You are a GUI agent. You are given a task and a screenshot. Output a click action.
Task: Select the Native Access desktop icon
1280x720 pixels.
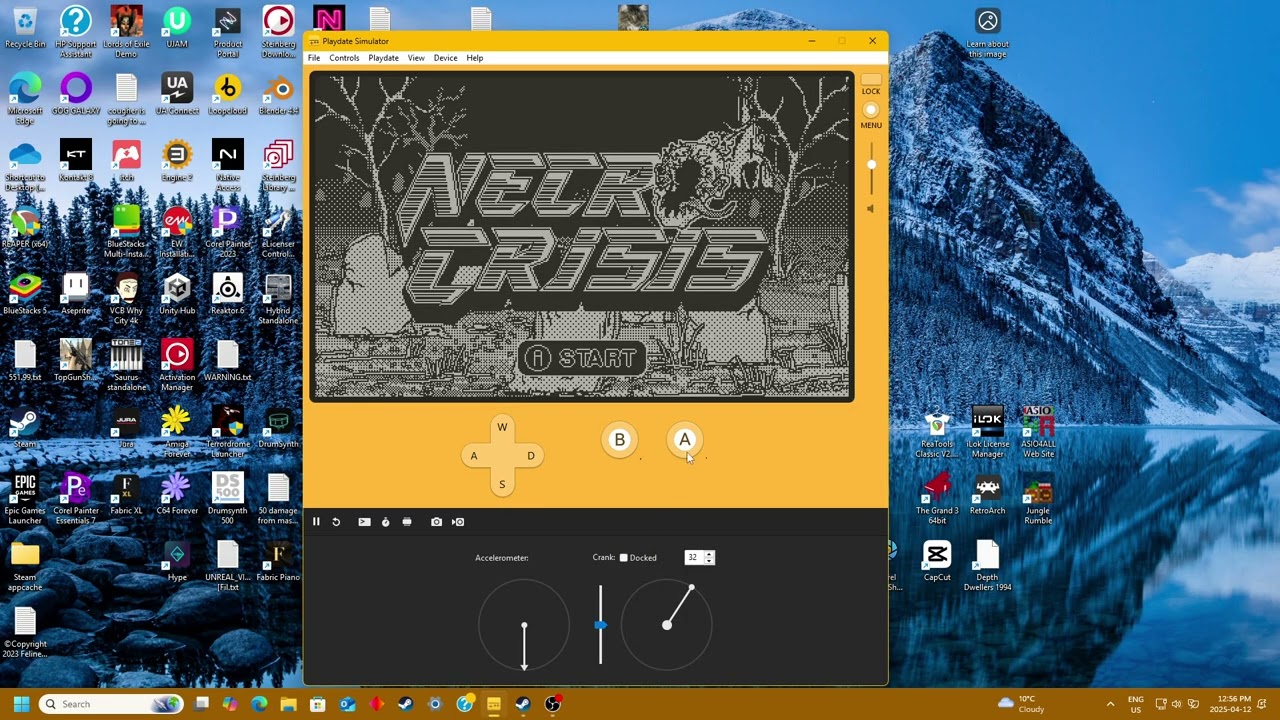pos(227,166)
